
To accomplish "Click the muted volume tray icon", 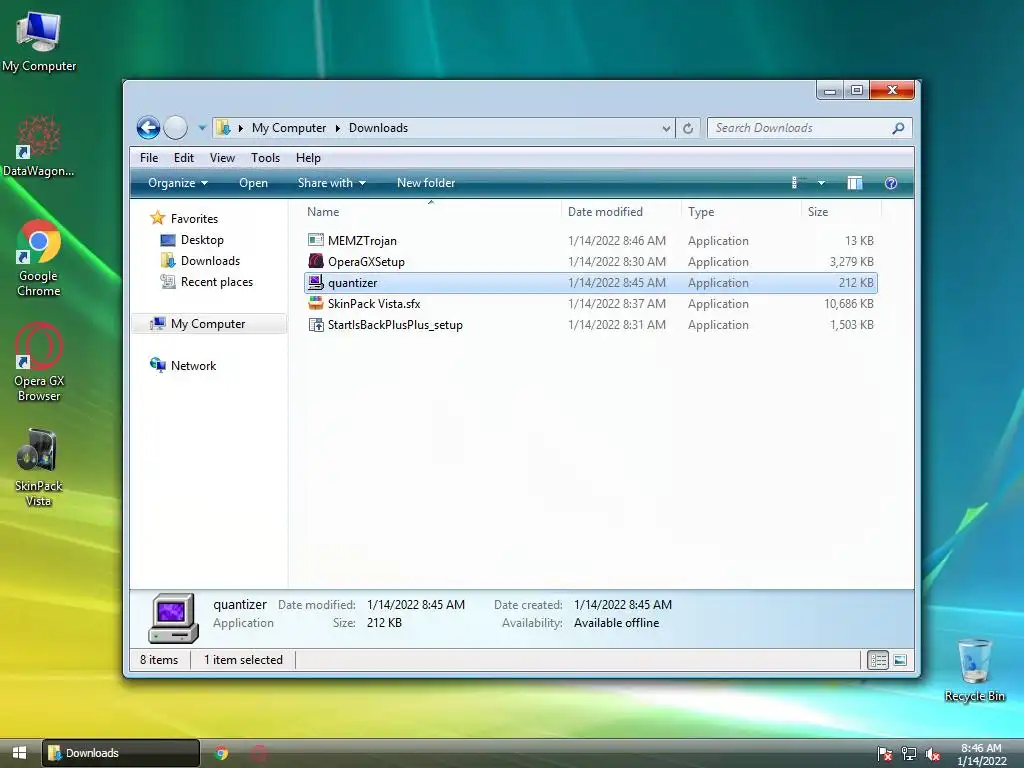I will pyautogui.click(x=933, y=754).
